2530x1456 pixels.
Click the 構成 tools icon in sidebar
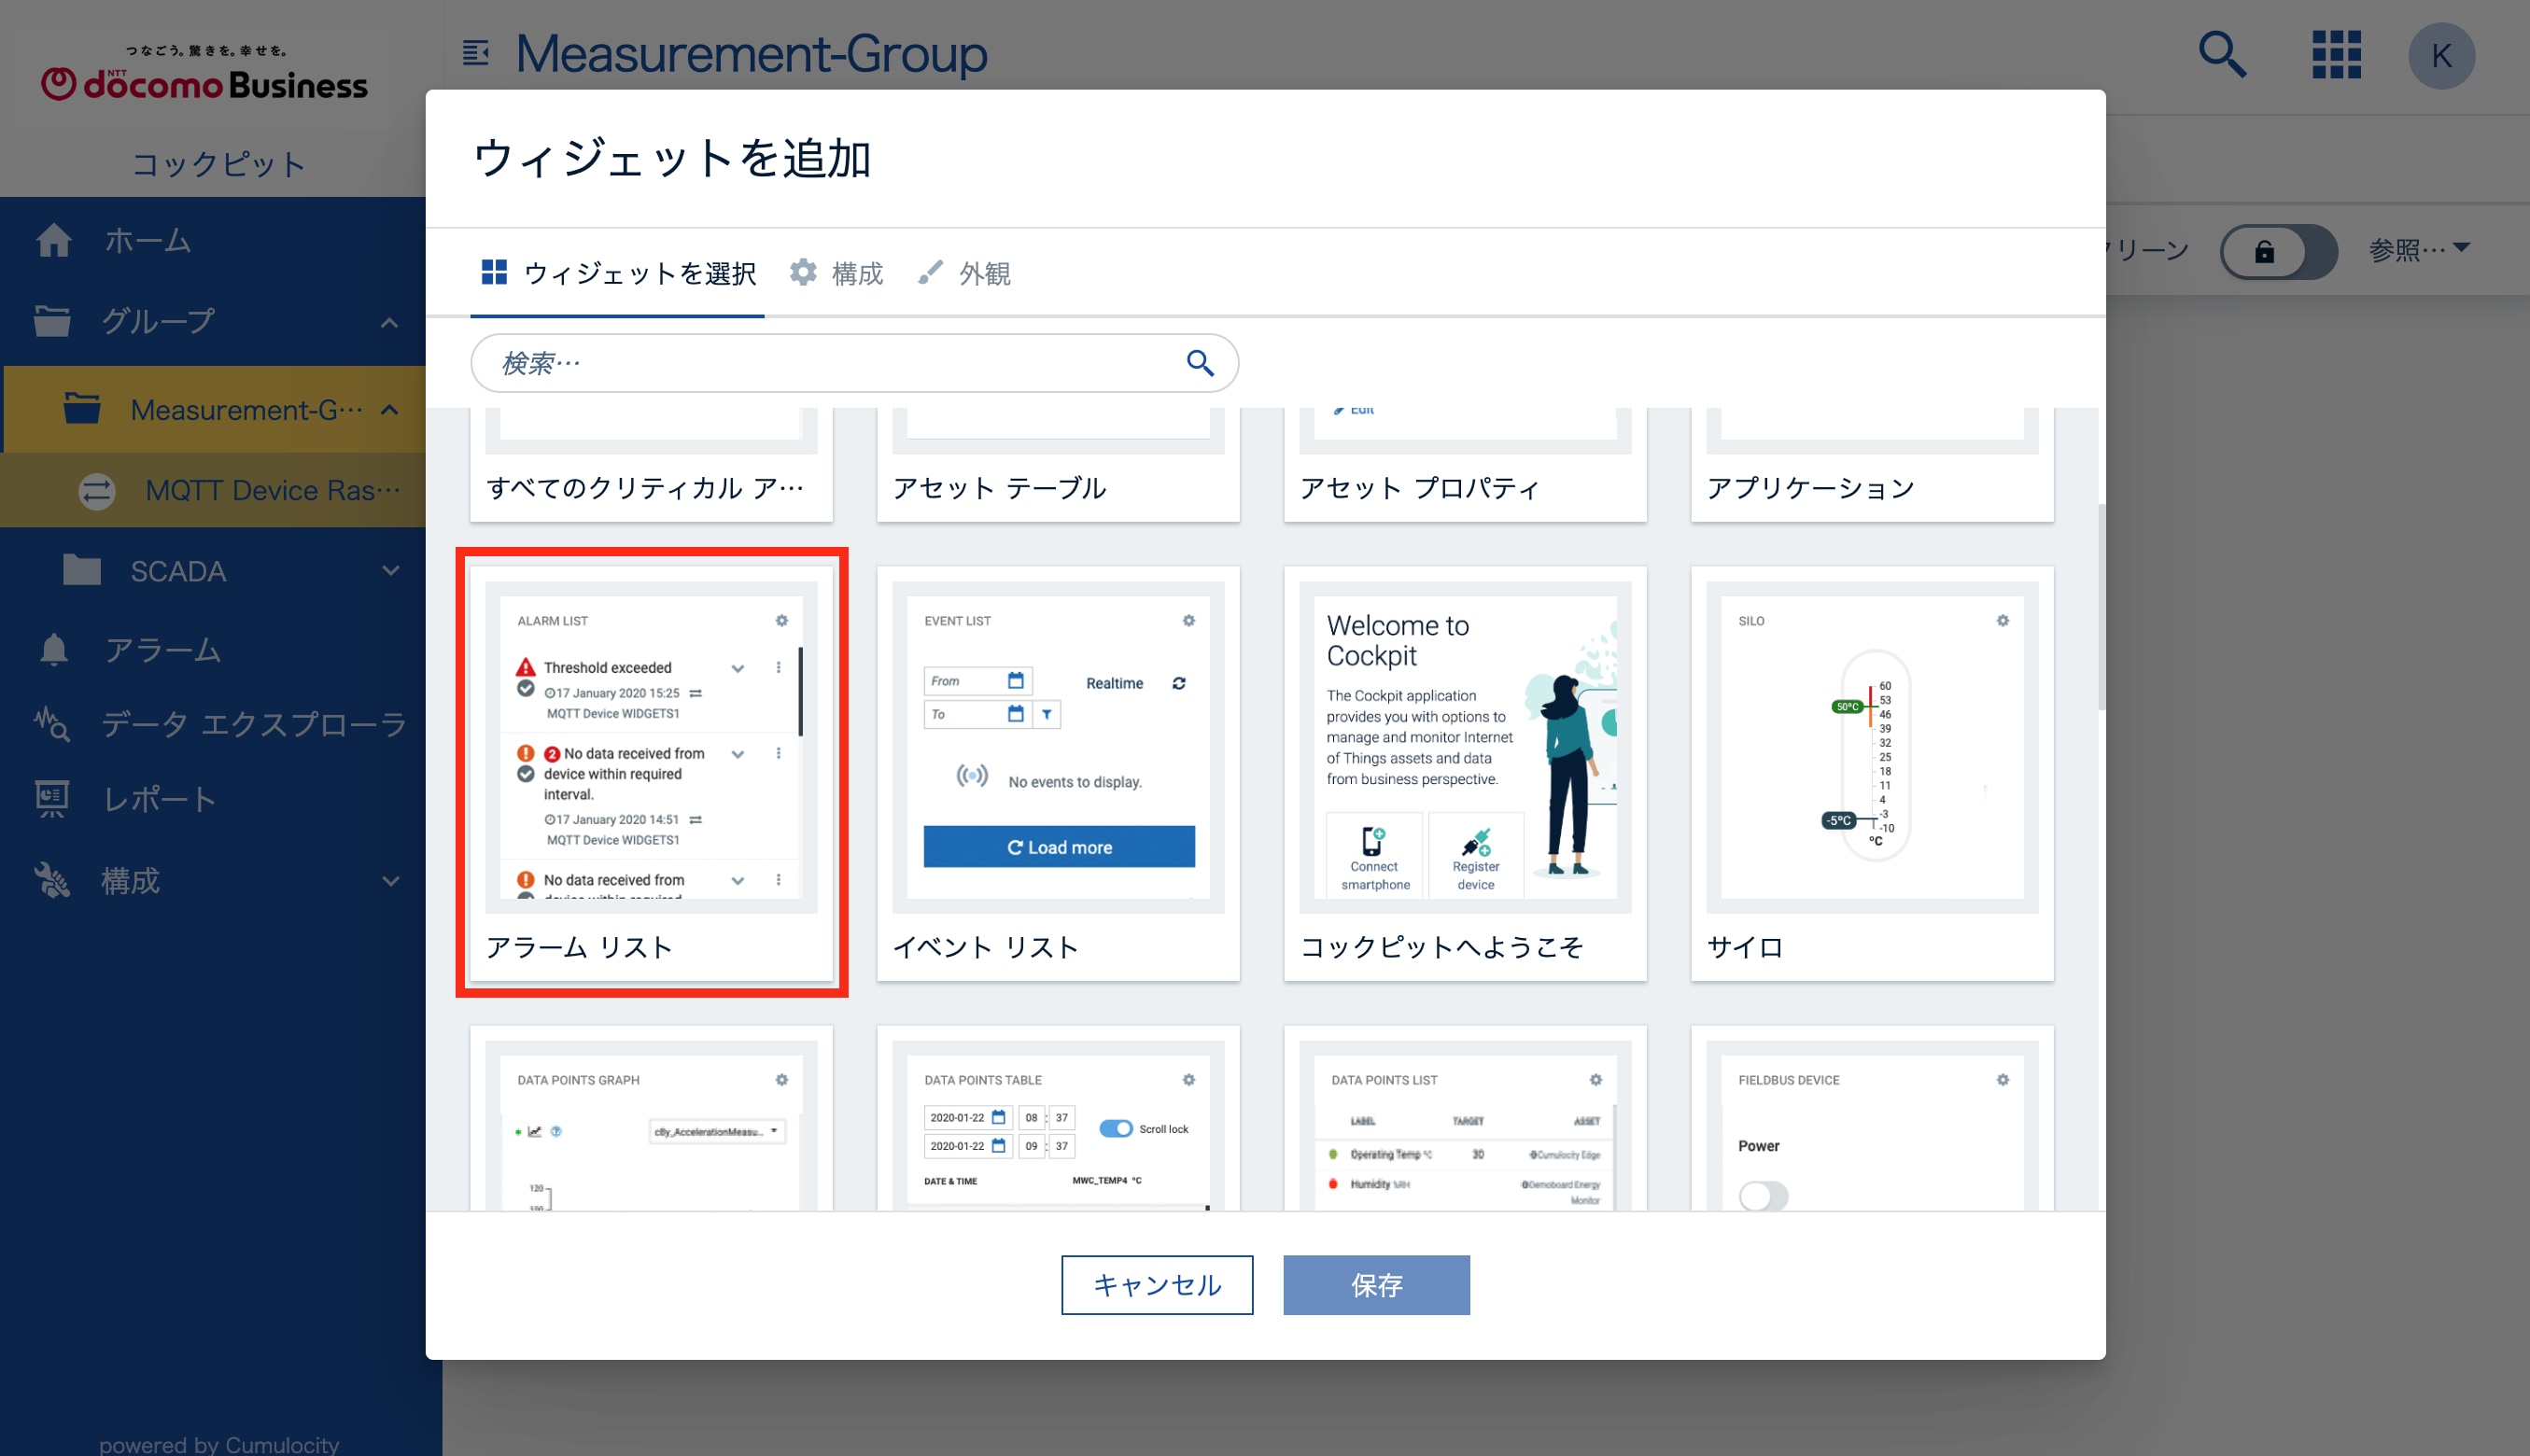pos(51,881)
